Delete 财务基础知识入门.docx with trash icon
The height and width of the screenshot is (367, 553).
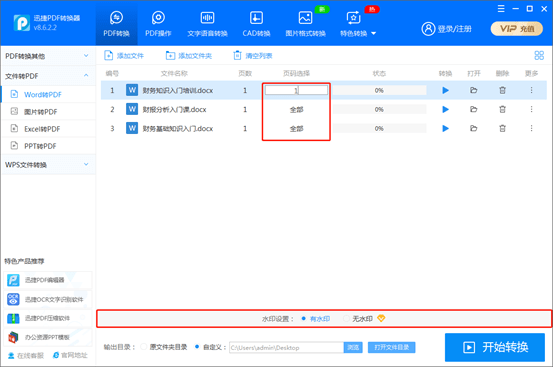[x=503, y=128]
